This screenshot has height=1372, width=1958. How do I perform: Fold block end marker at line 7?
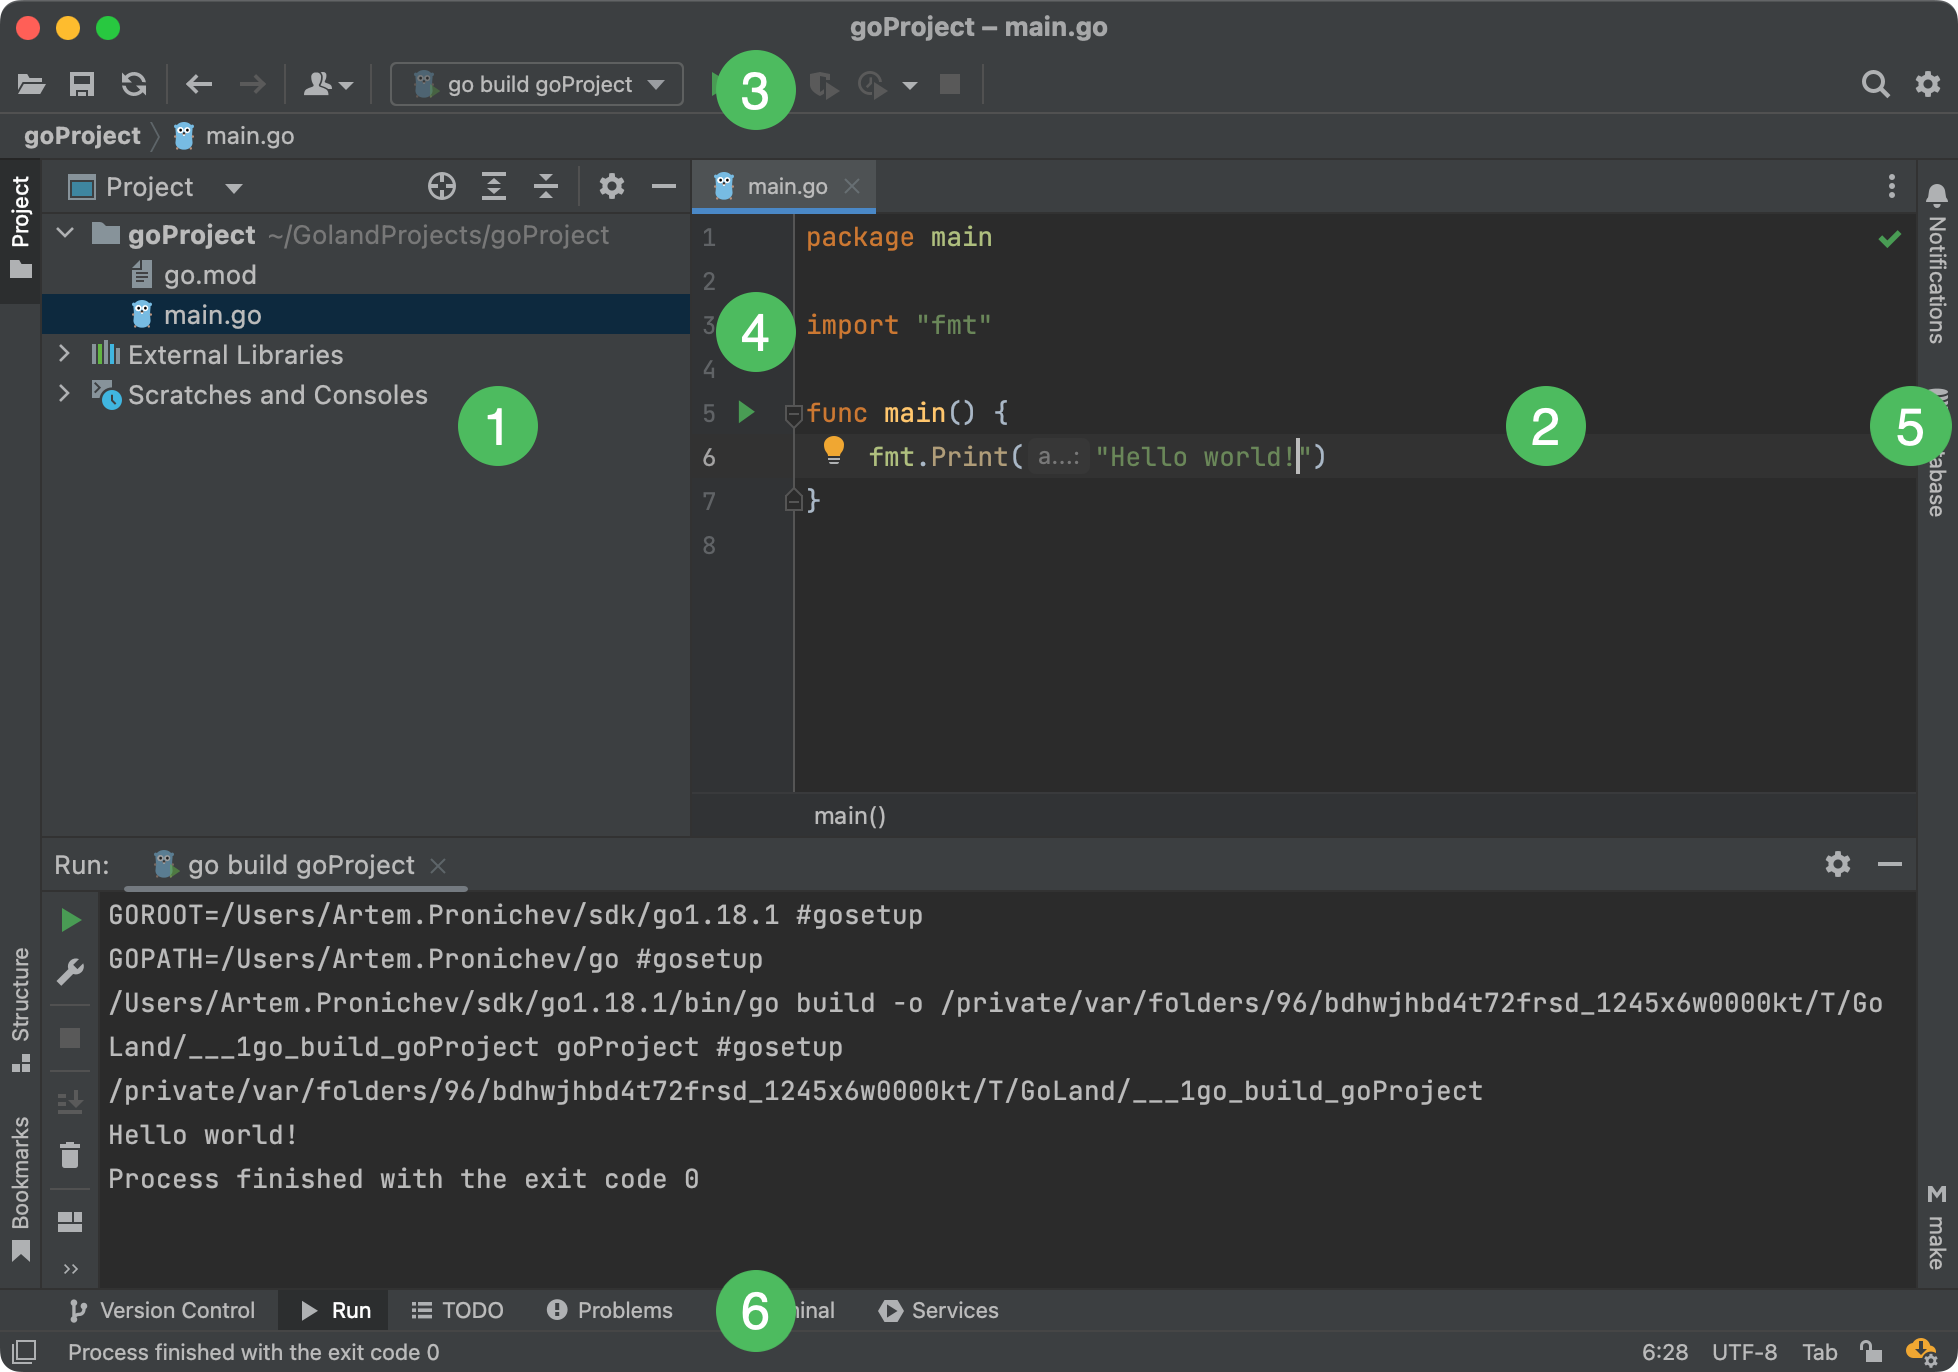[793, 500]
